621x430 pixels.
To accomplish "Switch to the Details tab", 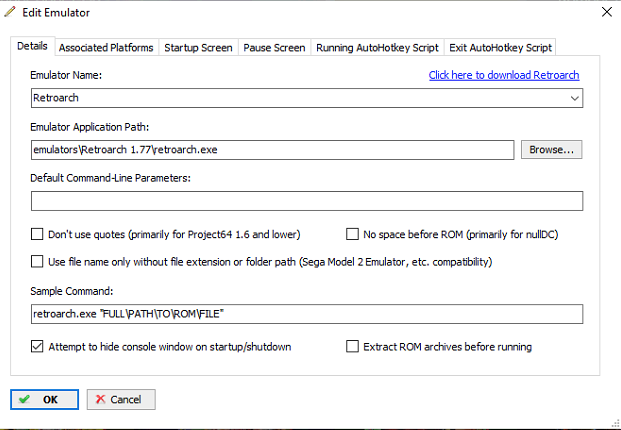I will coord(32,46).
